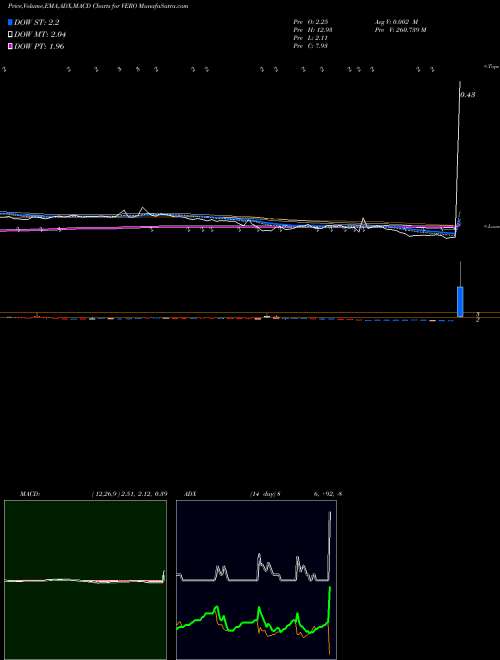This screenshot has width=500, height=660.
Task: Click the MACD panel label
Action: [30, 493]
